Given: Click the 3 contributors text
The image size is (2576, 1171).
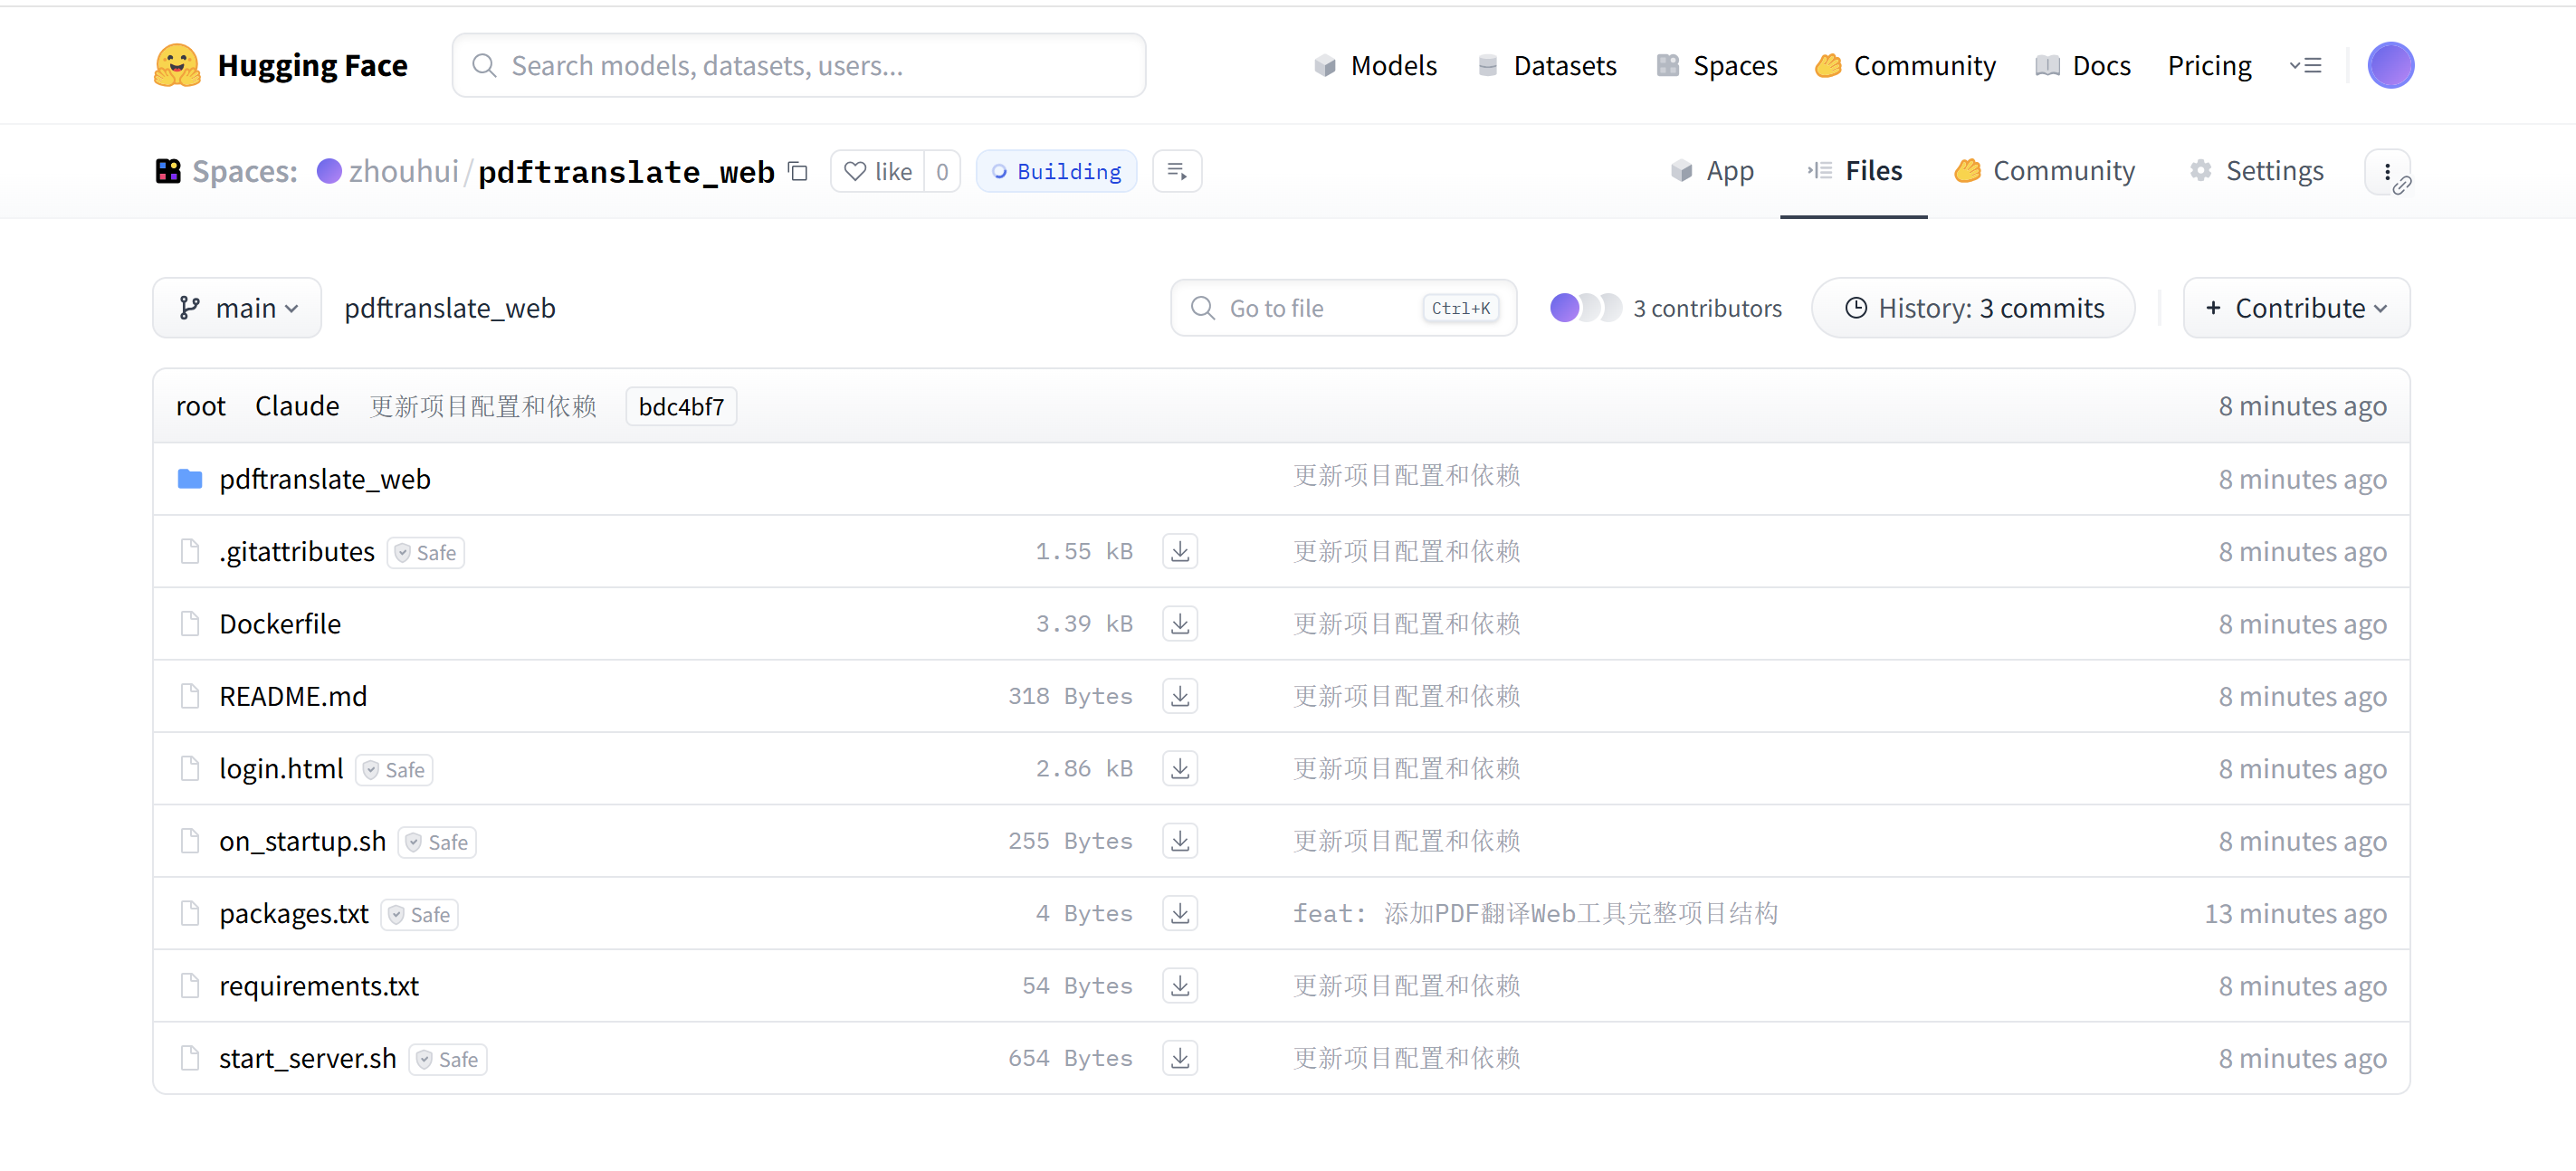Looking at the screenshot, I should [1707, 308].
